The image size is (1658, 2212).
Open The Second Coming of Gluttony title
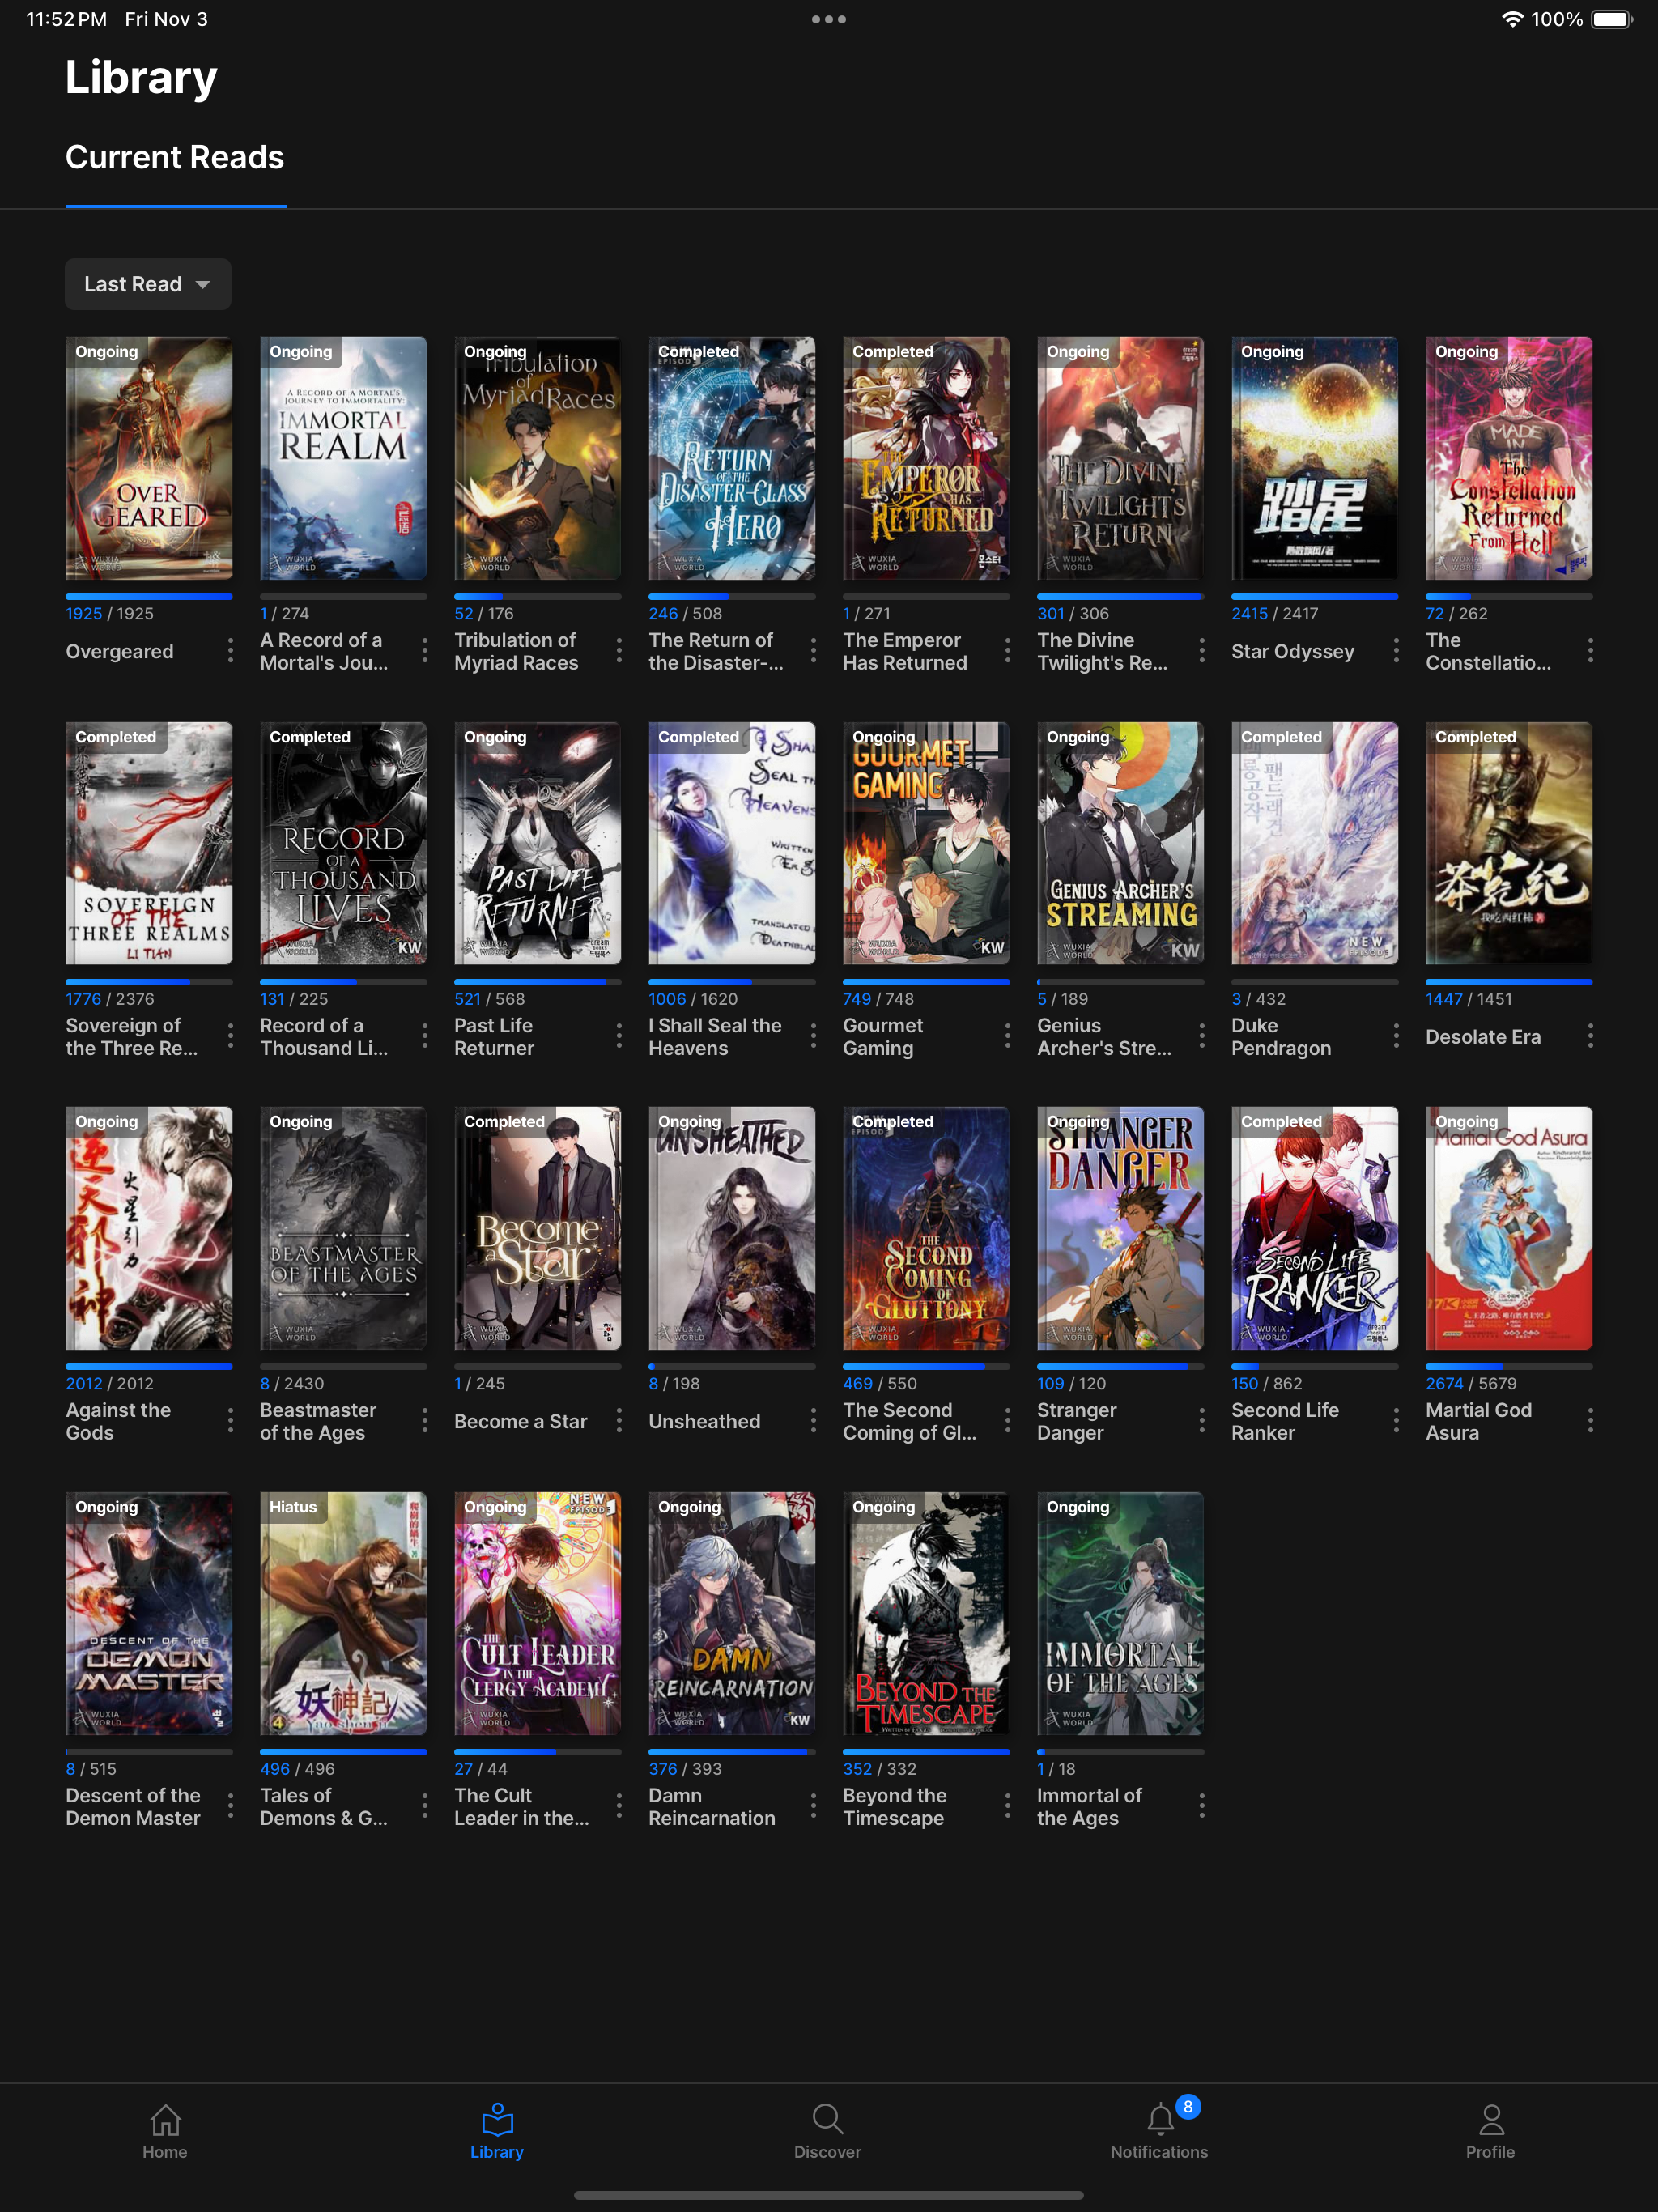tap(910, 1421)
